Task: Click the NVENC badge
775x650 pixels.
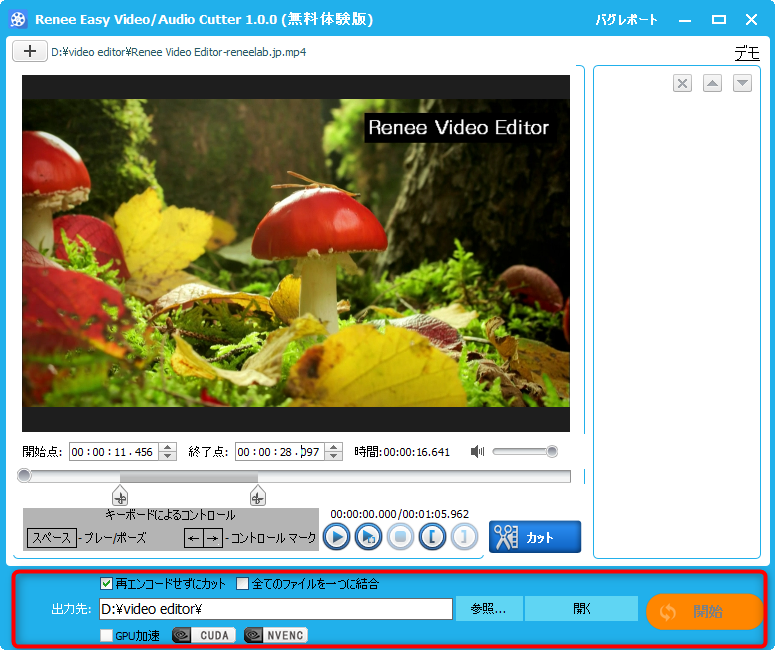Action: [x=276, y=635]
